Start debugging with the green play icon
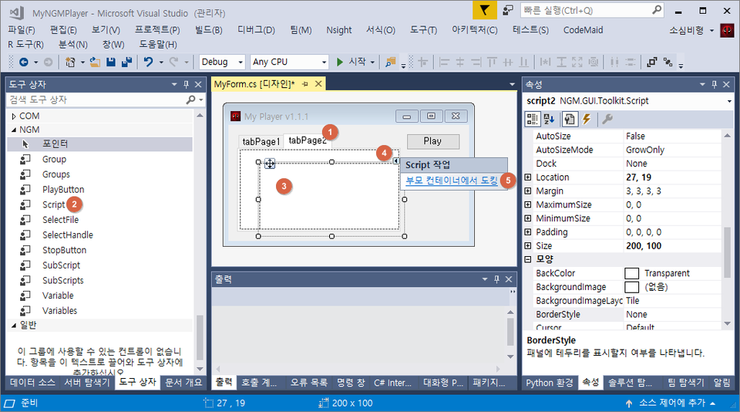 [x=339, y=62]
